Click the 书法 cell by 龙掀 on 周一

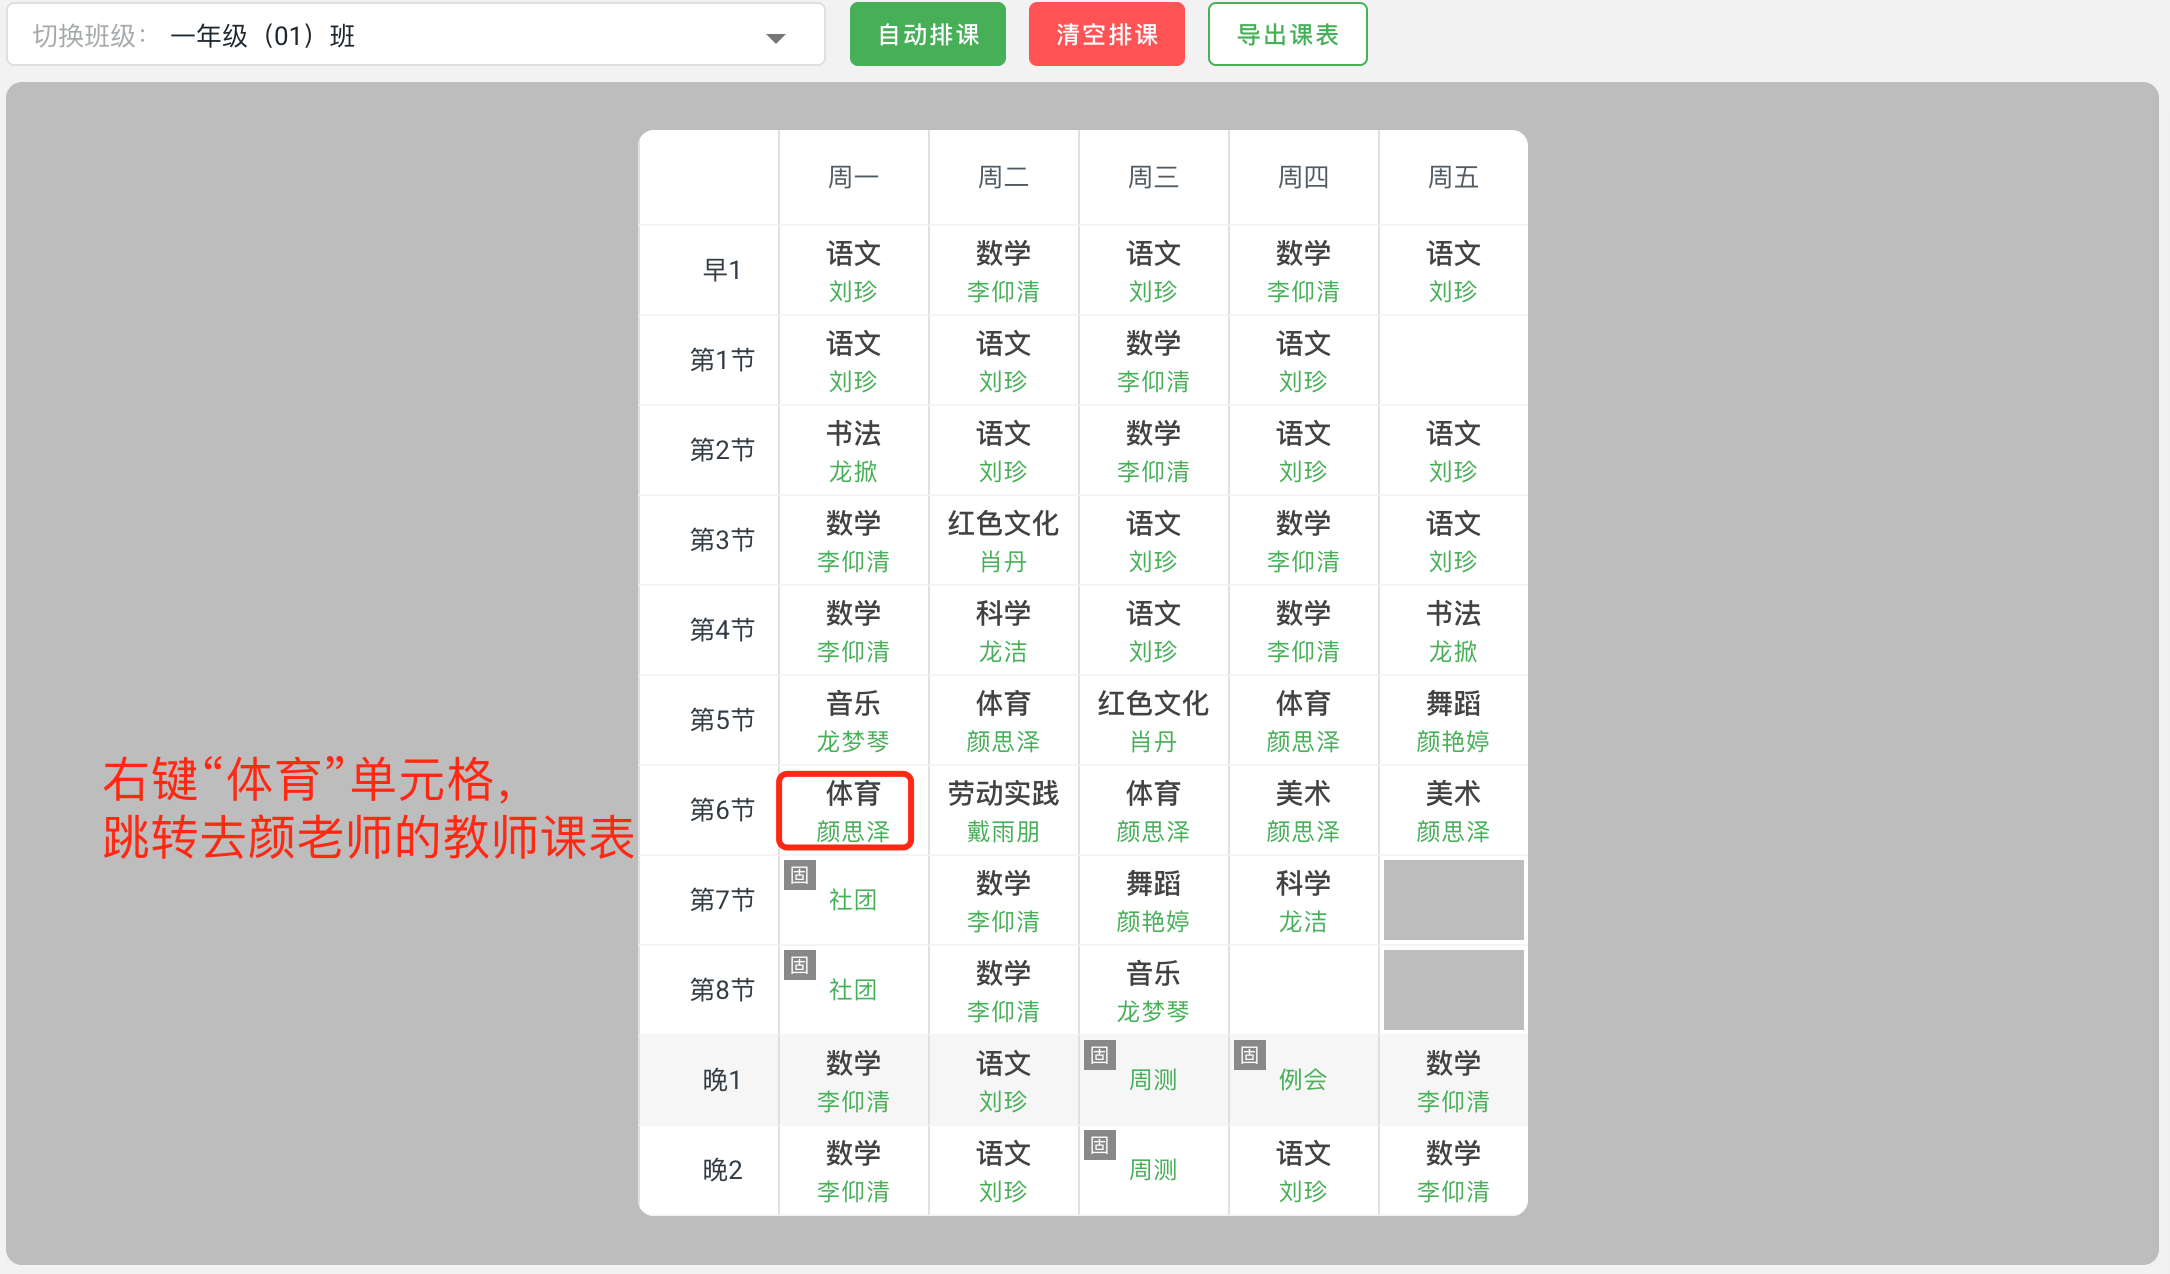point(853,450)
